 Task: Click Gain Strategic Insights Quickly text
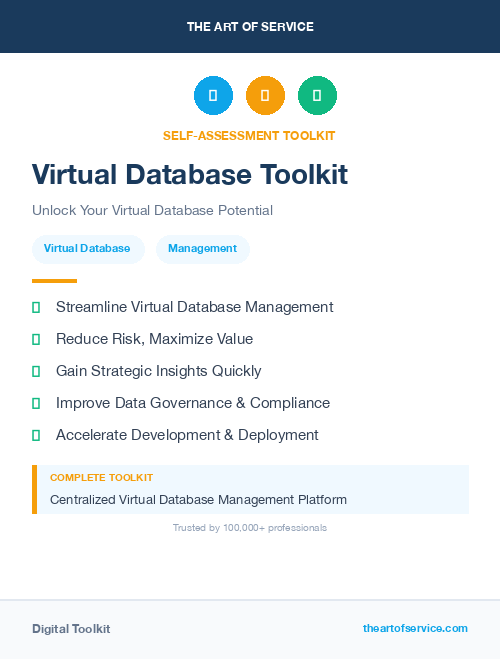point(158,371)
